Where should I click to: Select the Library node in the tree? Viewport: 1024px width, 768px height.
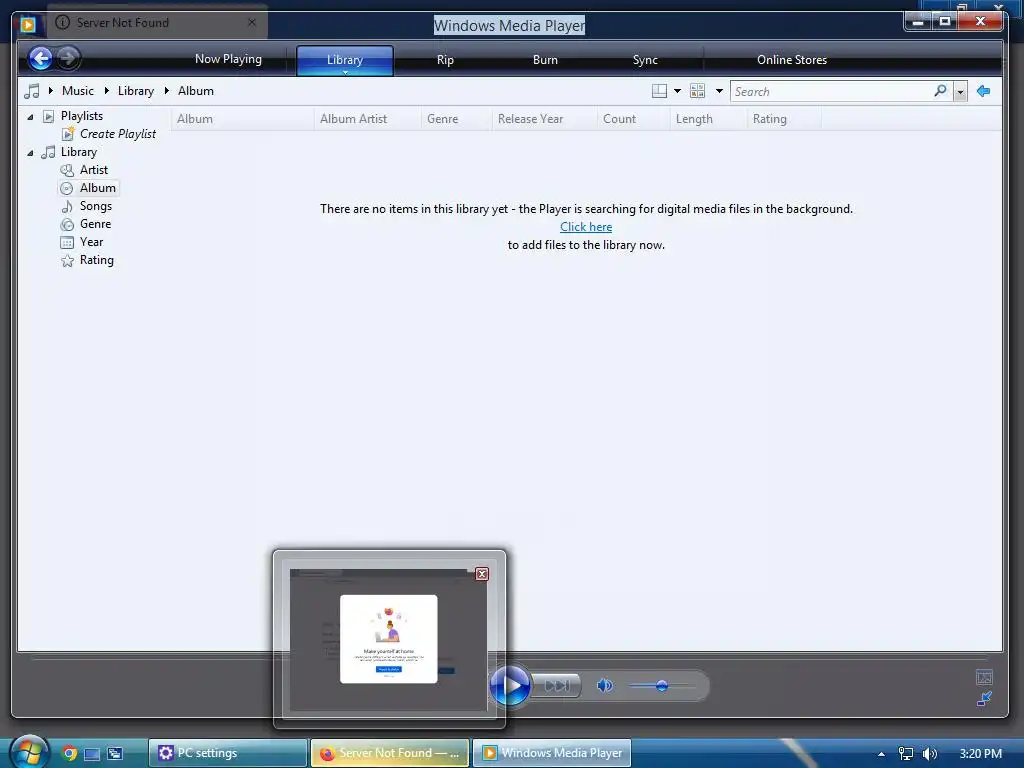[x=78, y=152]
